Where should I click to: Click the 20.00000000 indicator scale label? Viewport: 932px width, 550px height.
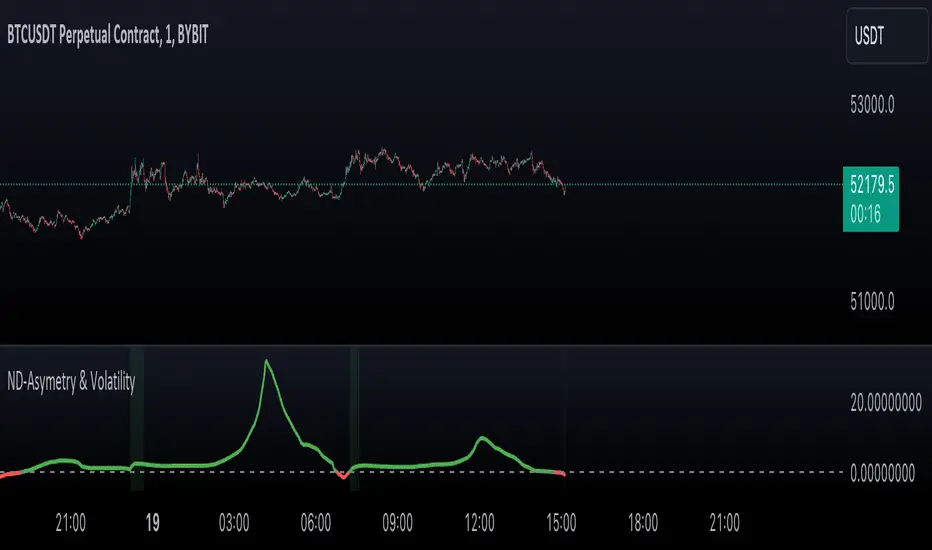pos(886,403)
